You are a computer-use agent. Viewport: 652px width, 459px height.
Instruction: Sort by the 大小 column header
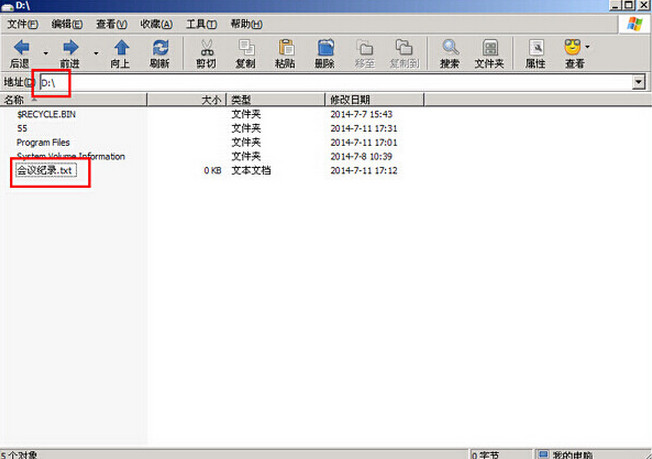point(186,100)
